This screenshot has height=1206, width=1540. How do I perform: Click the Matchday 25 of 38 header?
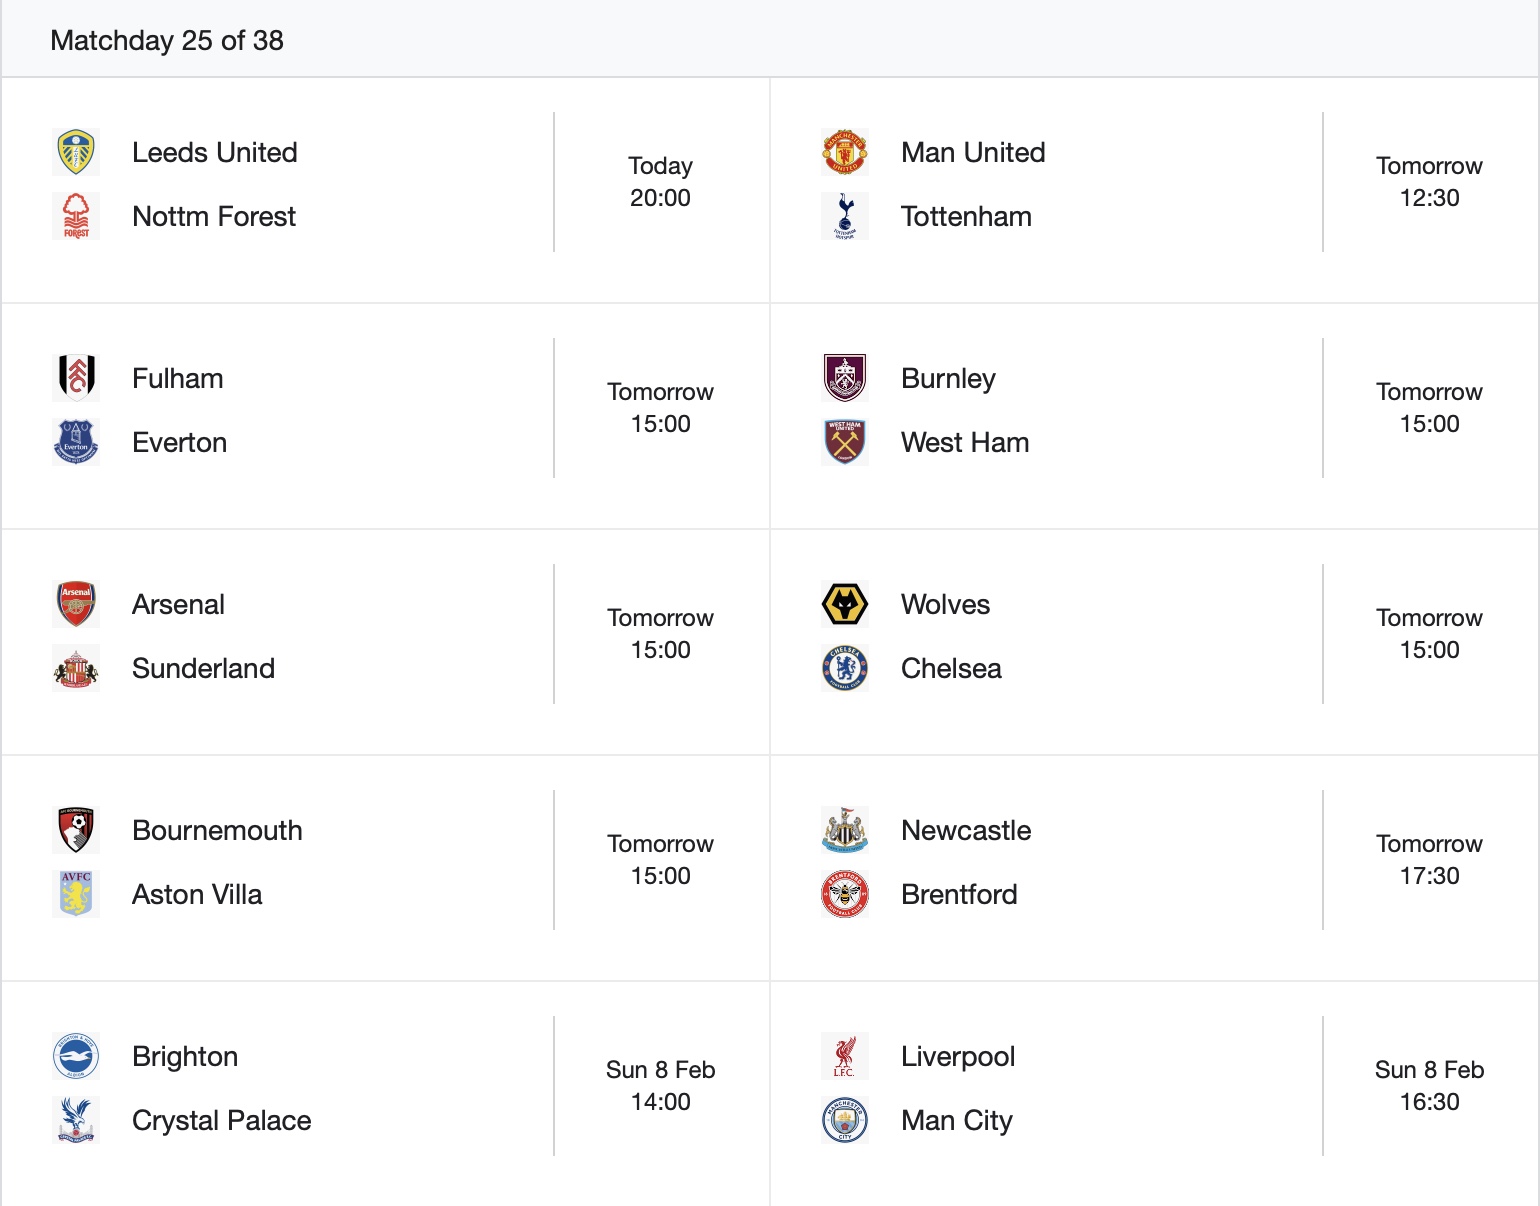tap(167, 40)
